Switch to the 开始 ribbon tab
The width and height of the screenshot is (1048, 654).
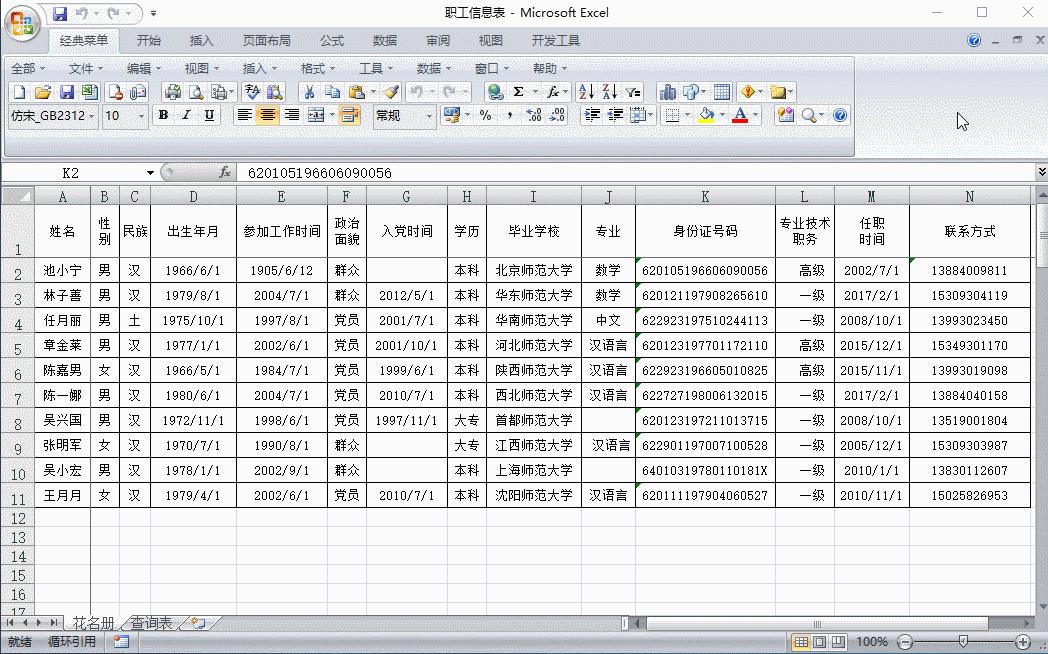click(x=148, y=41)
